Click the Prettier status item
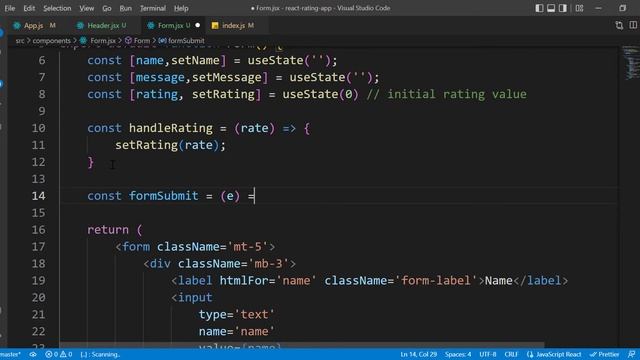The height and width of the screenshot is (360, 640). [x=604, y=354]
